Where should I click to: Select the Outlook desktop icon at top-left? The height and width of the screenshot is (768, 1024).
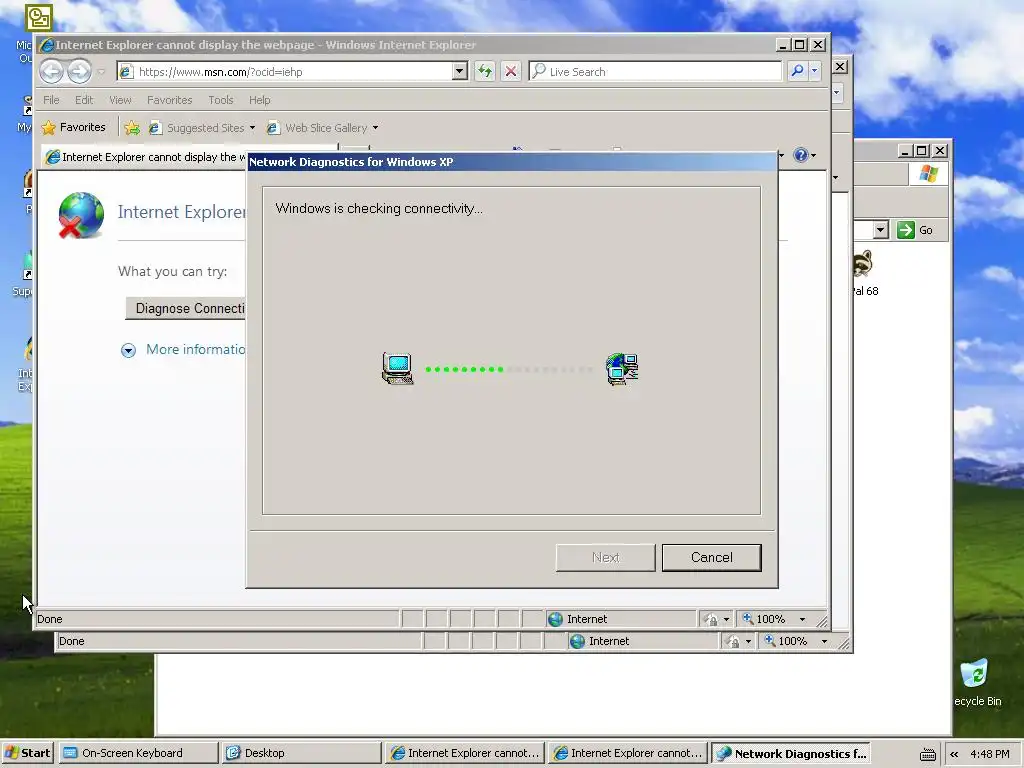click(39, 18)
